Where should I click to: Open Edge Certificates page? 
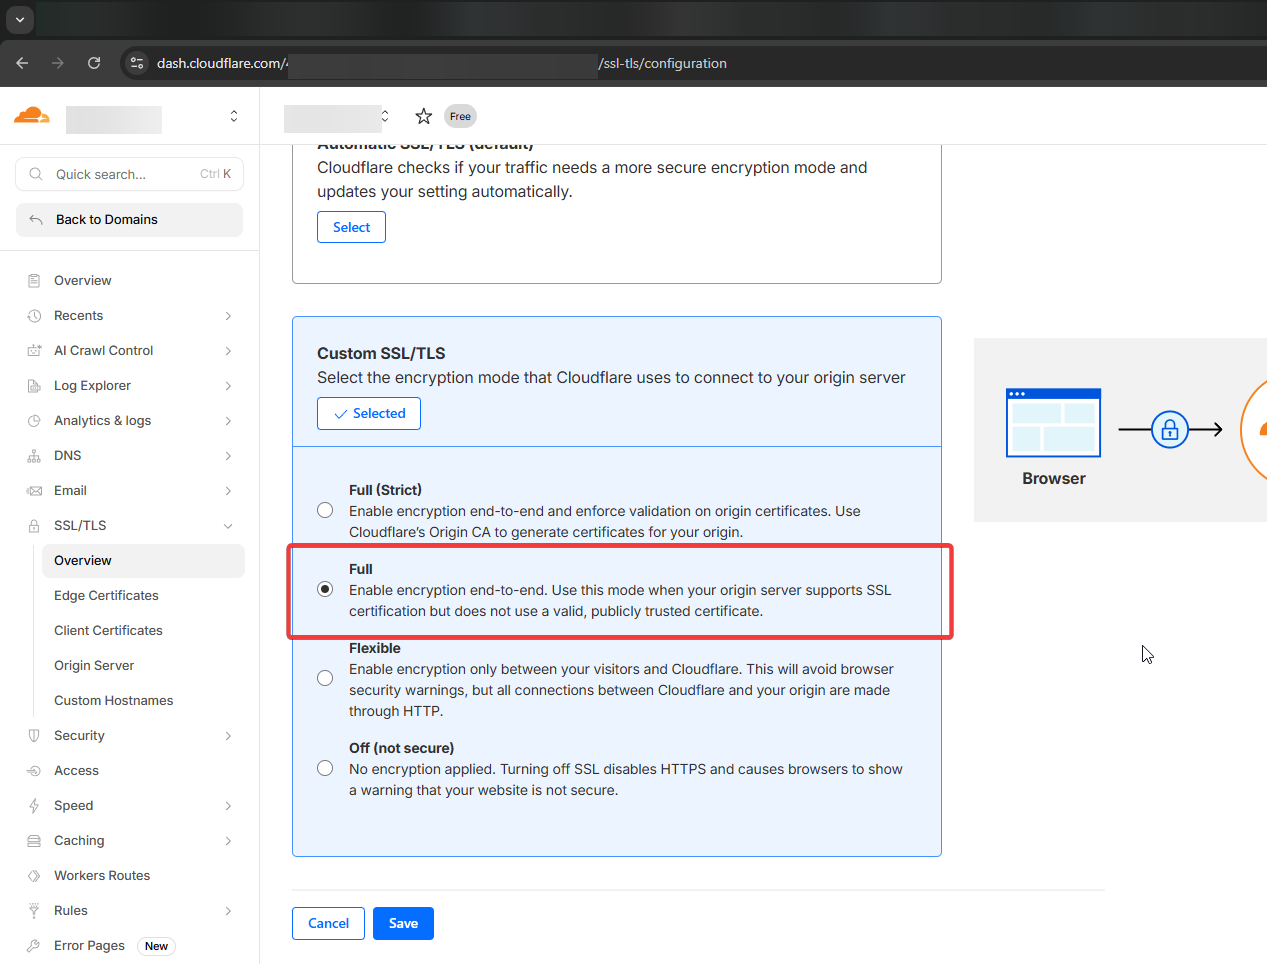tap(106, 596)
